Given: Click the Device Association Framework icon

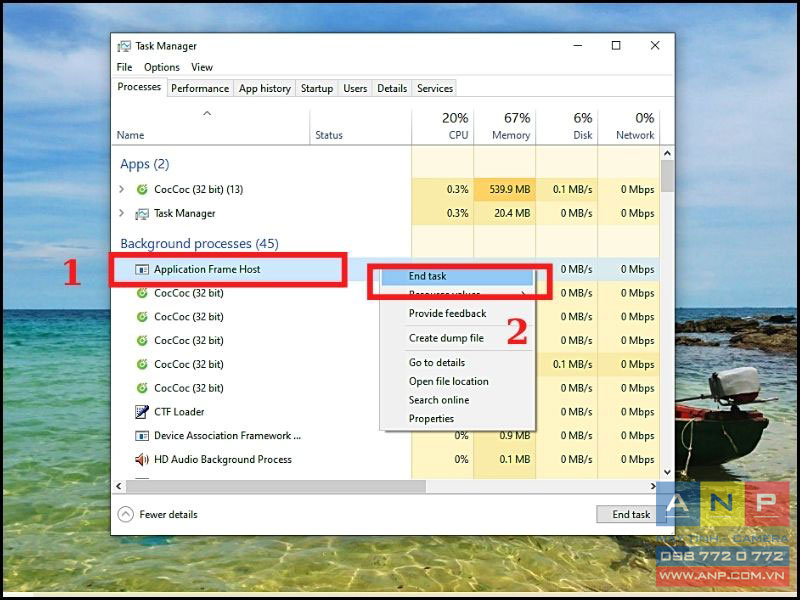Looking at the screenshot, I should (x=142, y=436).
